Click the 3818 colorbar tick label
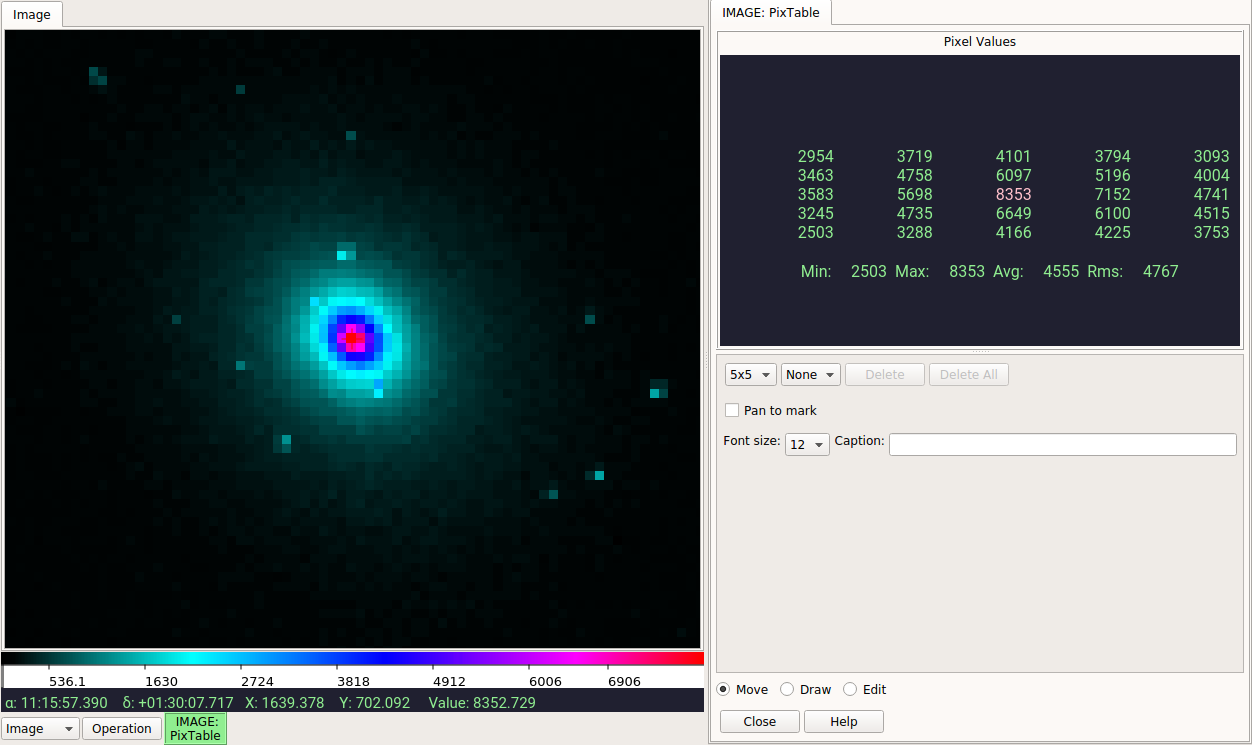The image size is (1252, 745). (x=353, y=681)
